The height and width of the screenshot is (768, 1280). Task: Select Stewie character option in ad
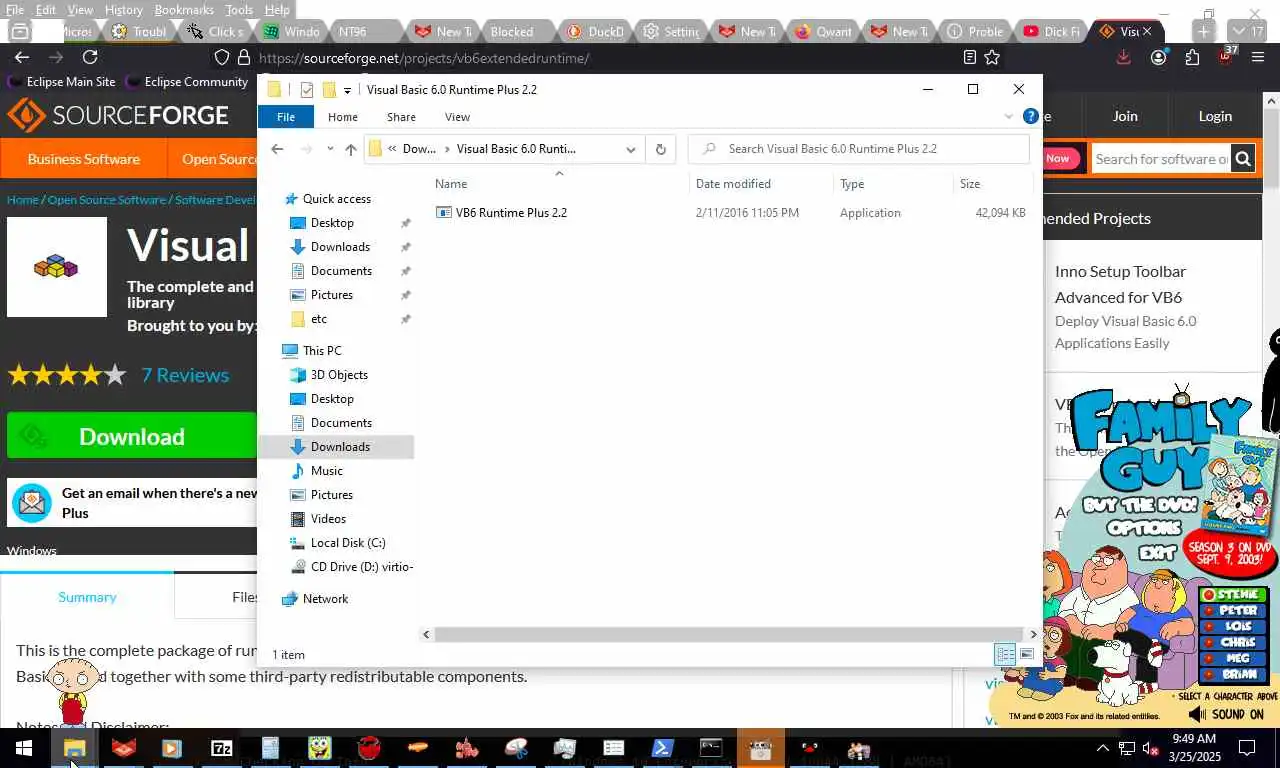tap(1231, 594)
